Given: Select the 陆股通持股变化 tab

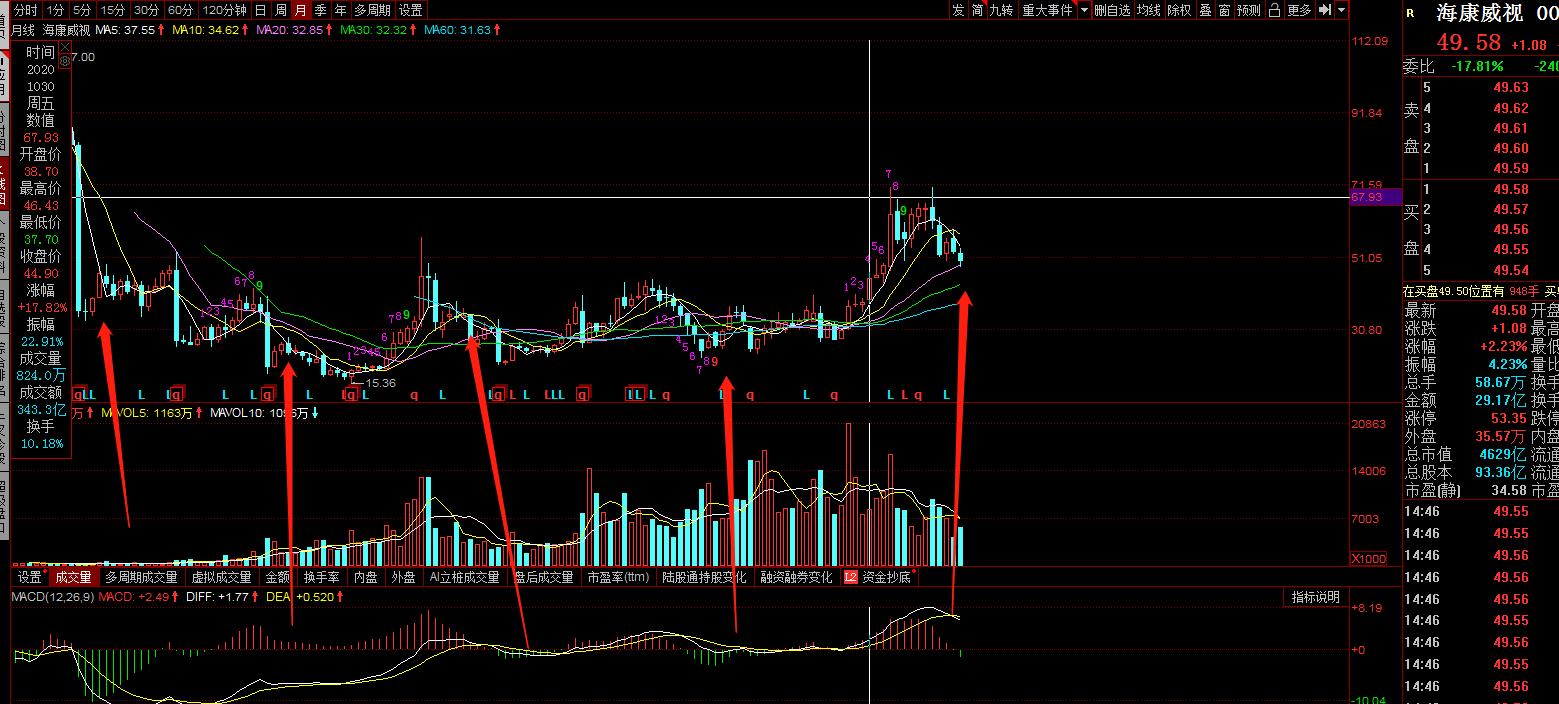Looking at the screenshot, I should click(x=704, y=577).
